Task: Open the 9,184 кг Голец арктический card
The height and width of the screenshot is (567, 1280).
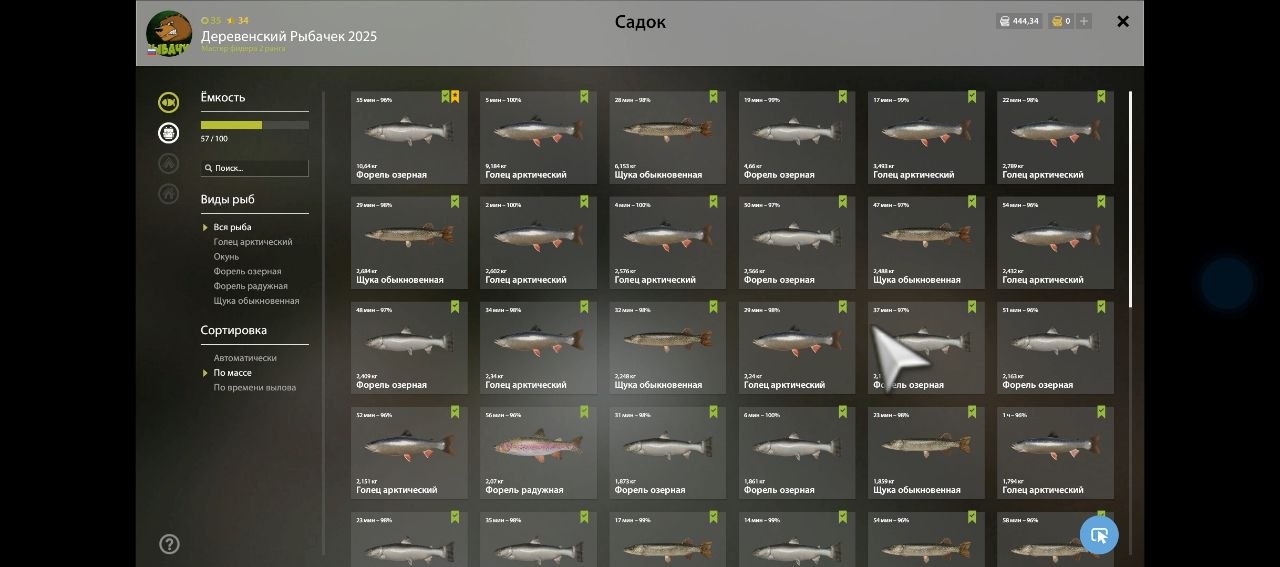Action: [x=538, y=137]
